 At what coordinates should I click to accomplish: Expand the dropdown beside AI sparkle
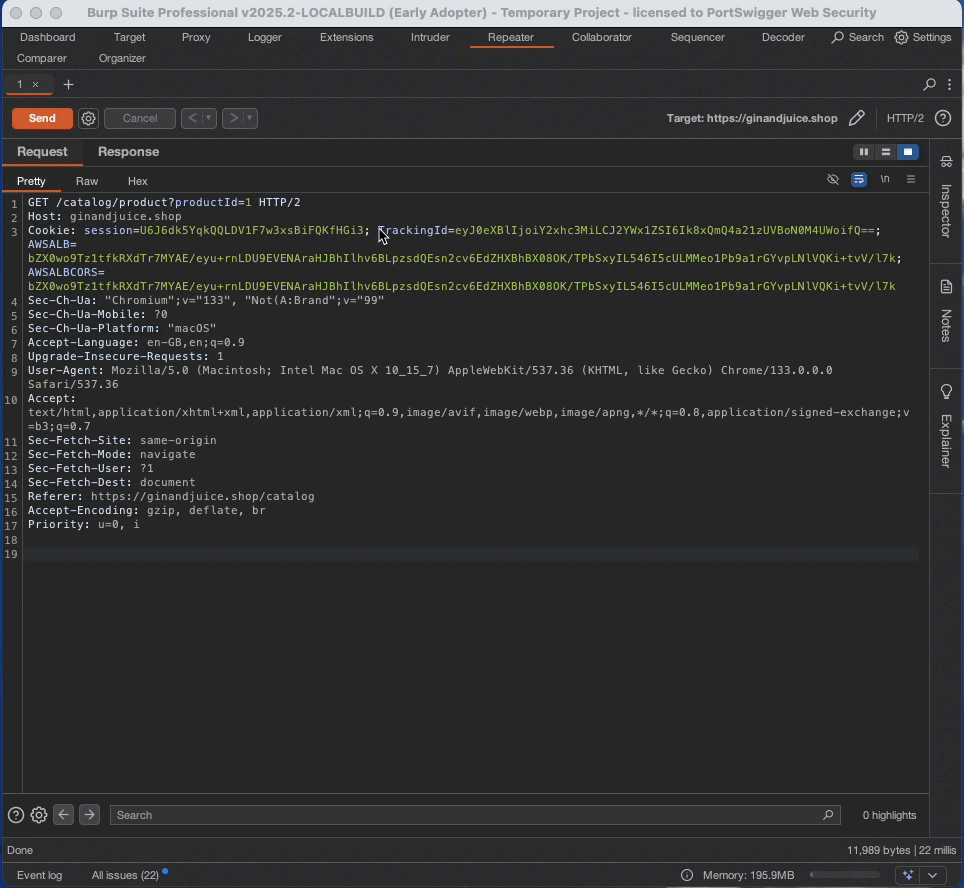tap(932, 875)
